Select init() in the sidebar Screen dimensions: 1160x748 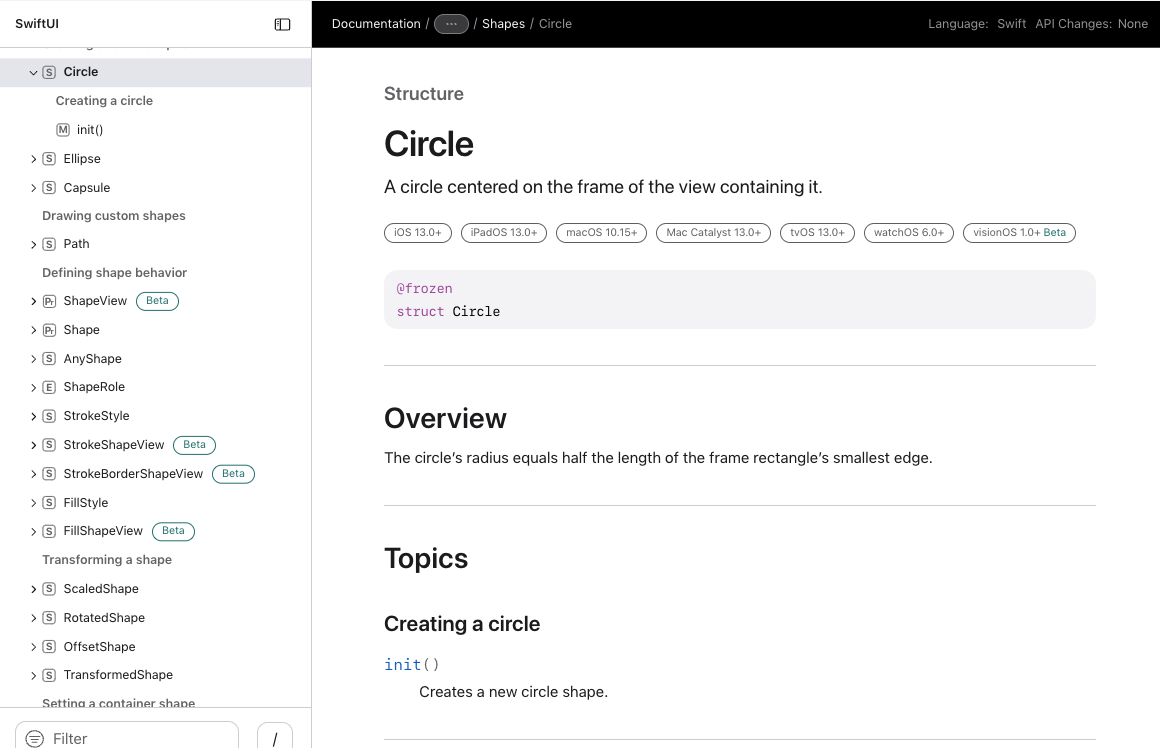[x=90, y=129]
